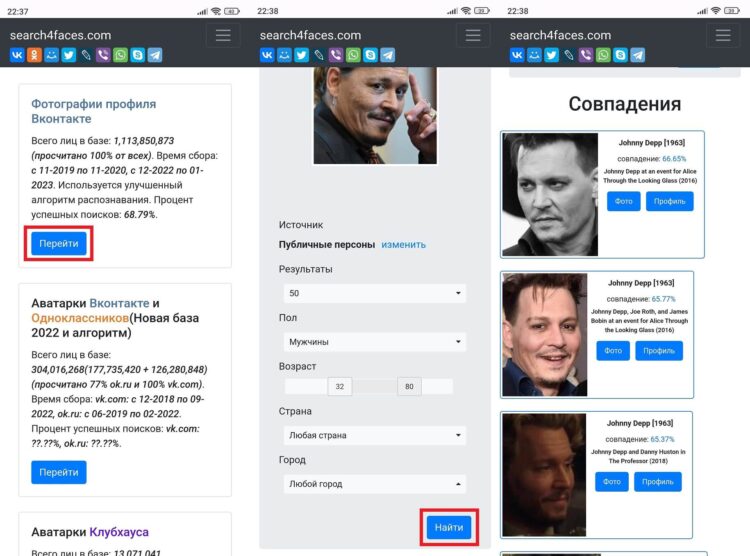Open the Пол dropdown showing Мужчины
750x556 pixels.
click(375, 342)
